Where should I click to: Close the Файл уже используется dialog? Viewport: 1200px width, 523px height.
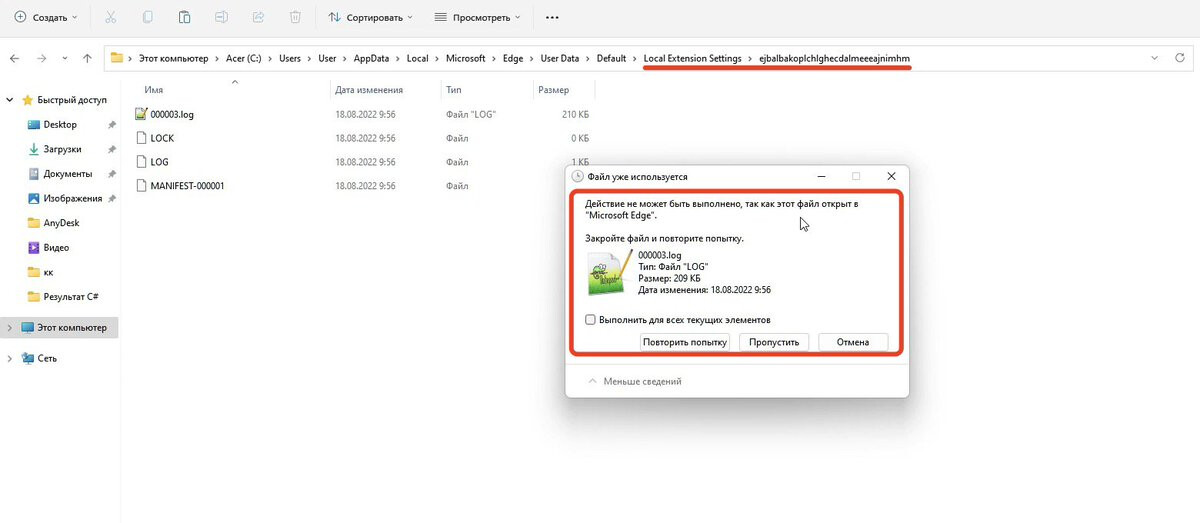[891, 176]
